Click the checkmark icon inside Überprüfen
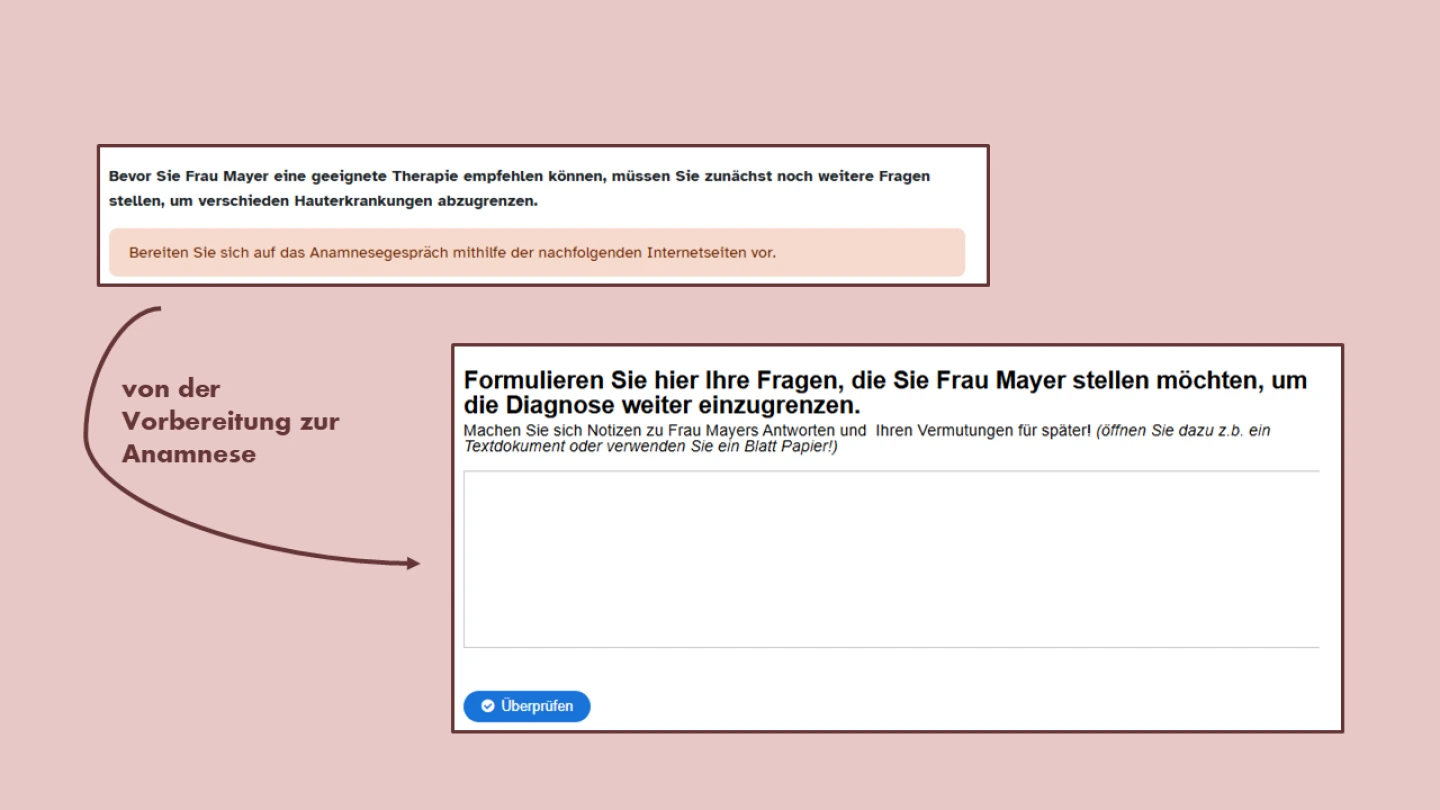 488,706
